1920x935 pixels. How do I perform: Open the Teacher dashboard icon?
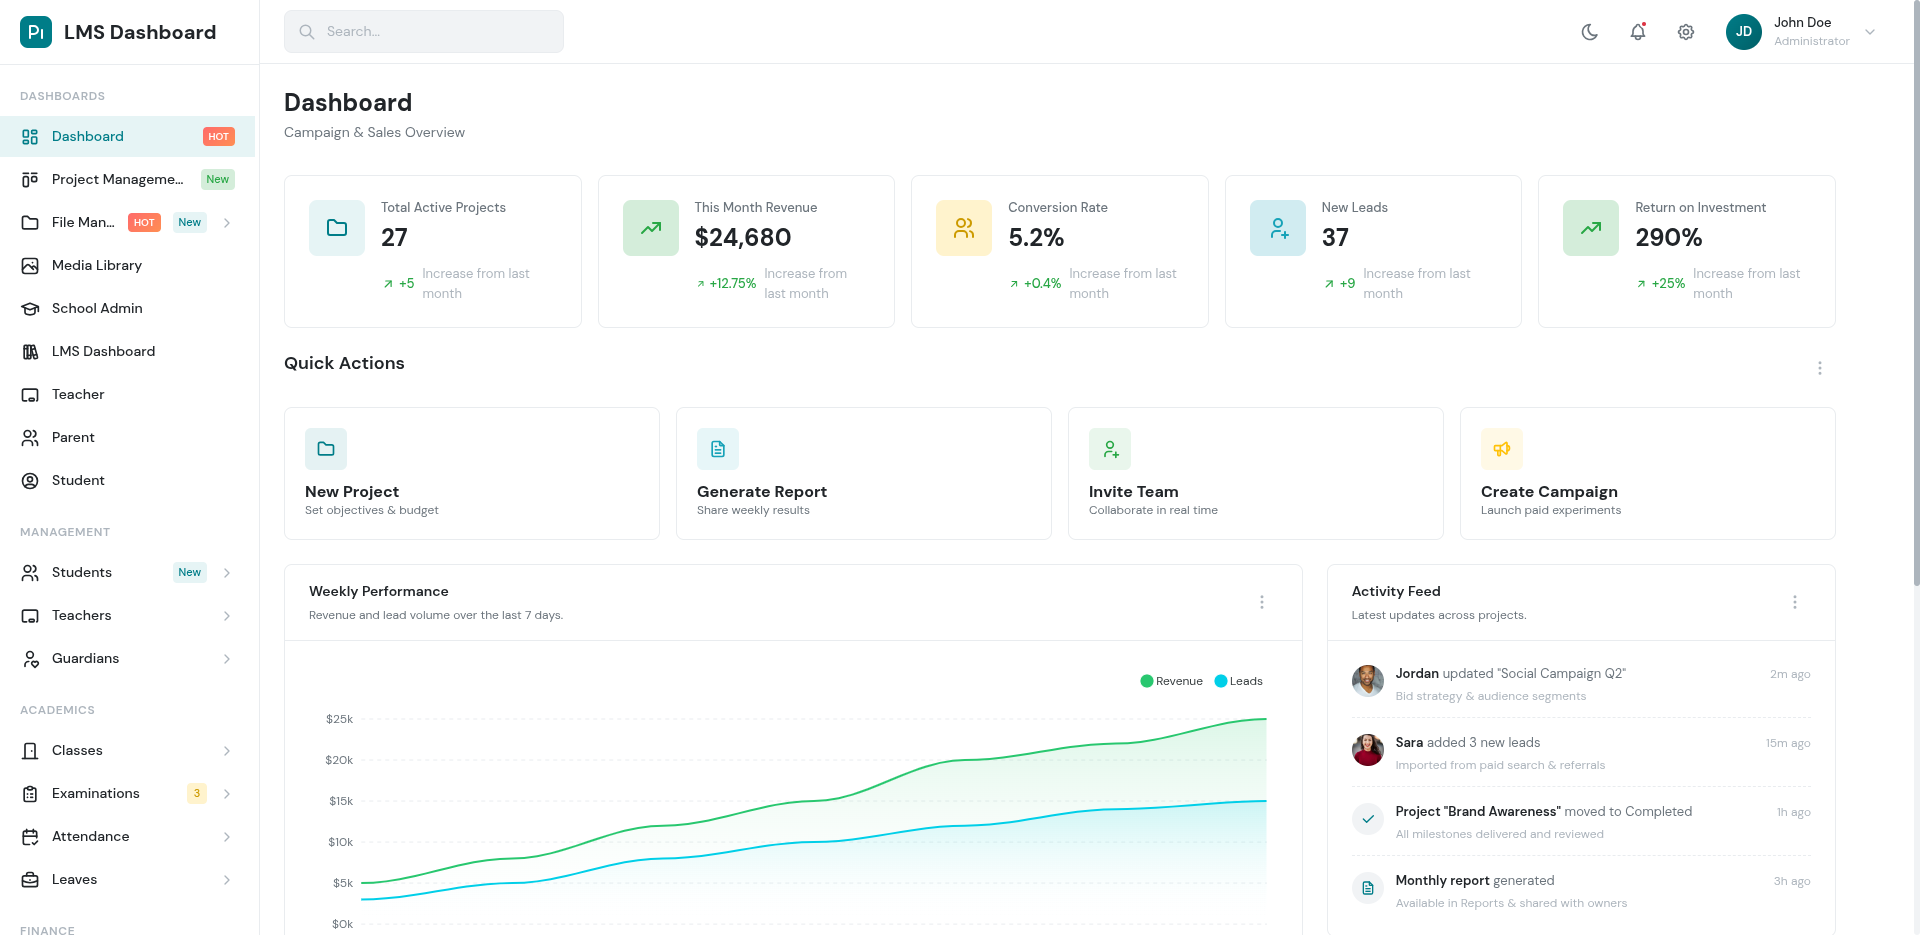(x=30, y=394)
